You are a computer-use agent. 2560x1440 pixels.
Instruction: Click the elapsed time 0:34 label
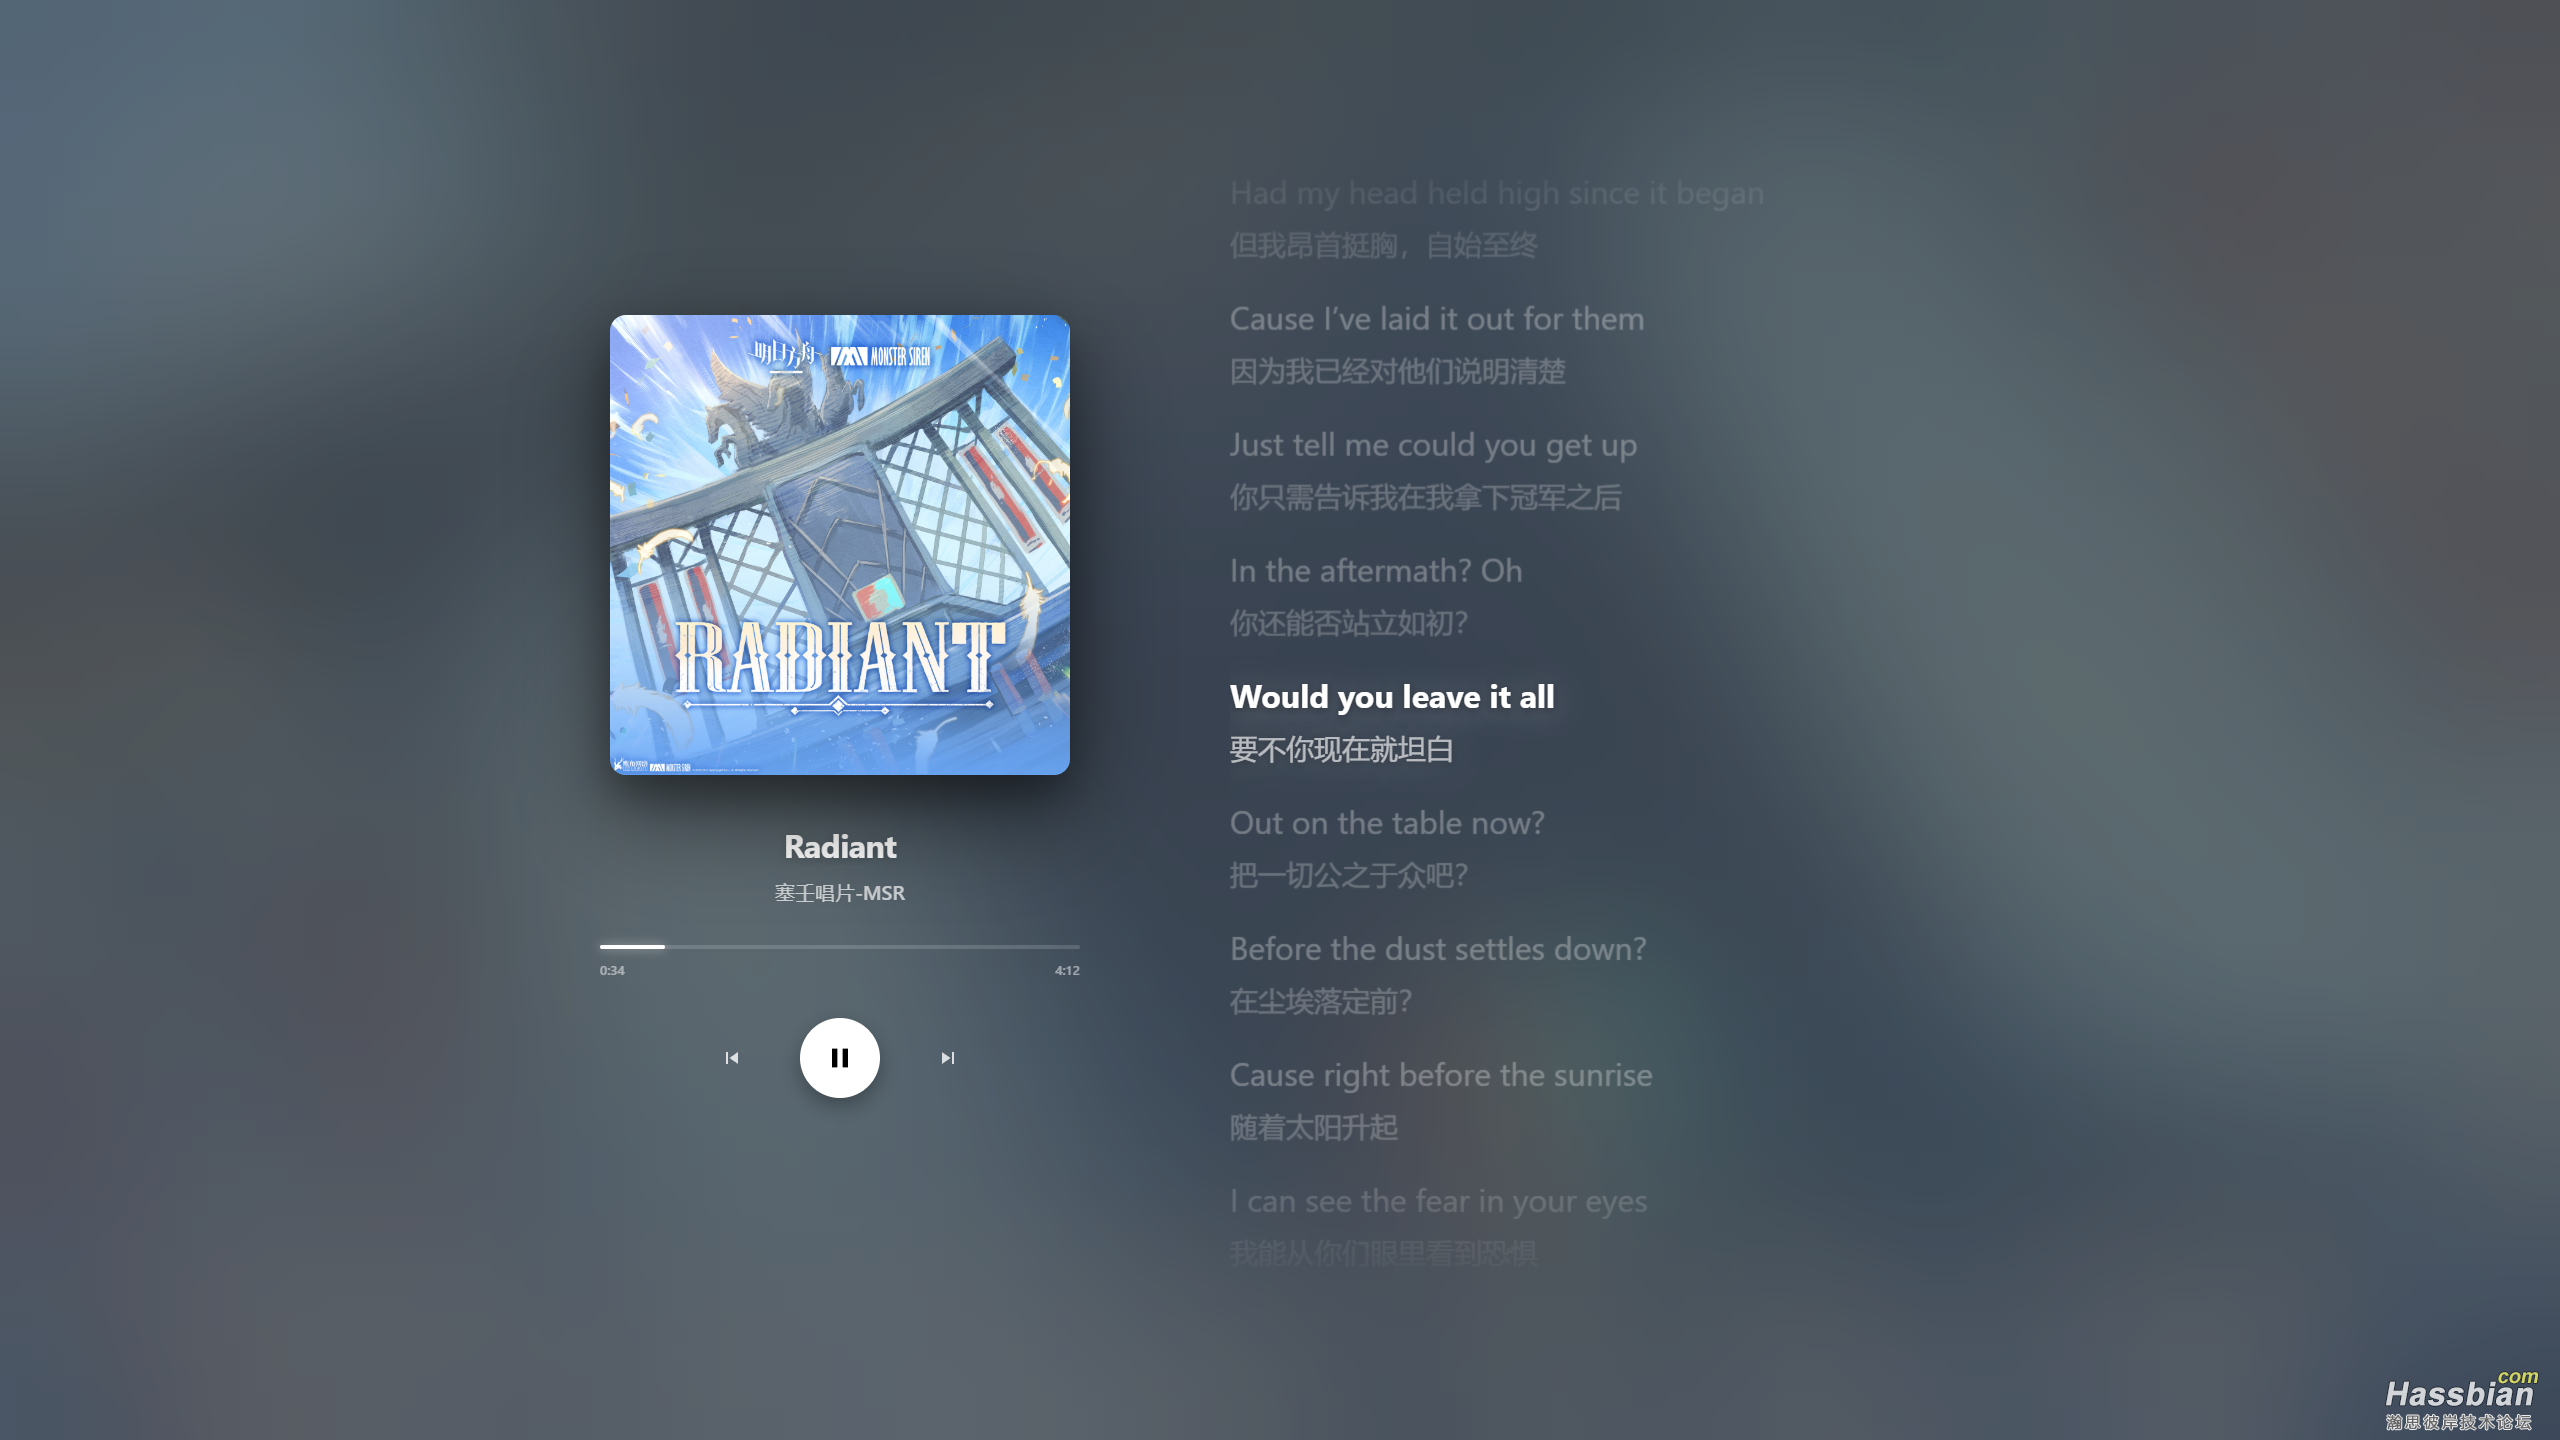[612, 970]
